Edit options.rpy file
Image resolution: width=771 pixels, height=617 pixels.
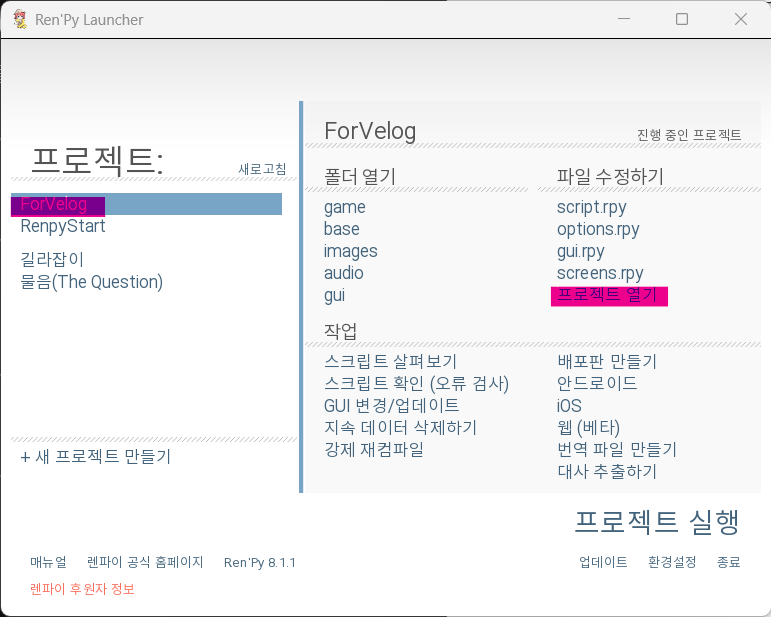598,230
